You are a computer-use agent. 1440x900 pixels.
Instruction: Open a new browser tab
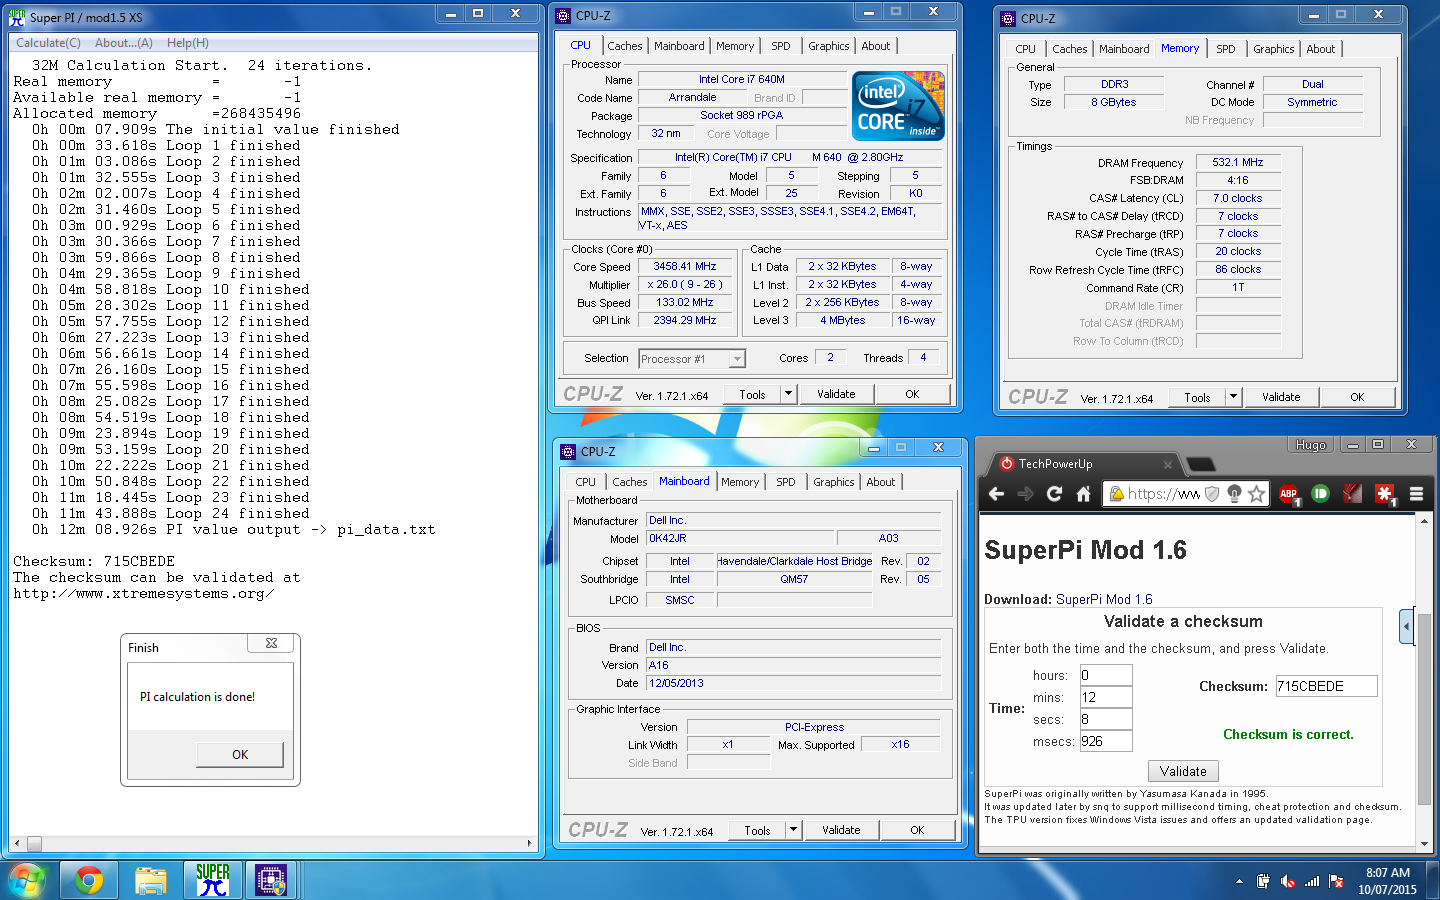click(x=1200, y=465)
